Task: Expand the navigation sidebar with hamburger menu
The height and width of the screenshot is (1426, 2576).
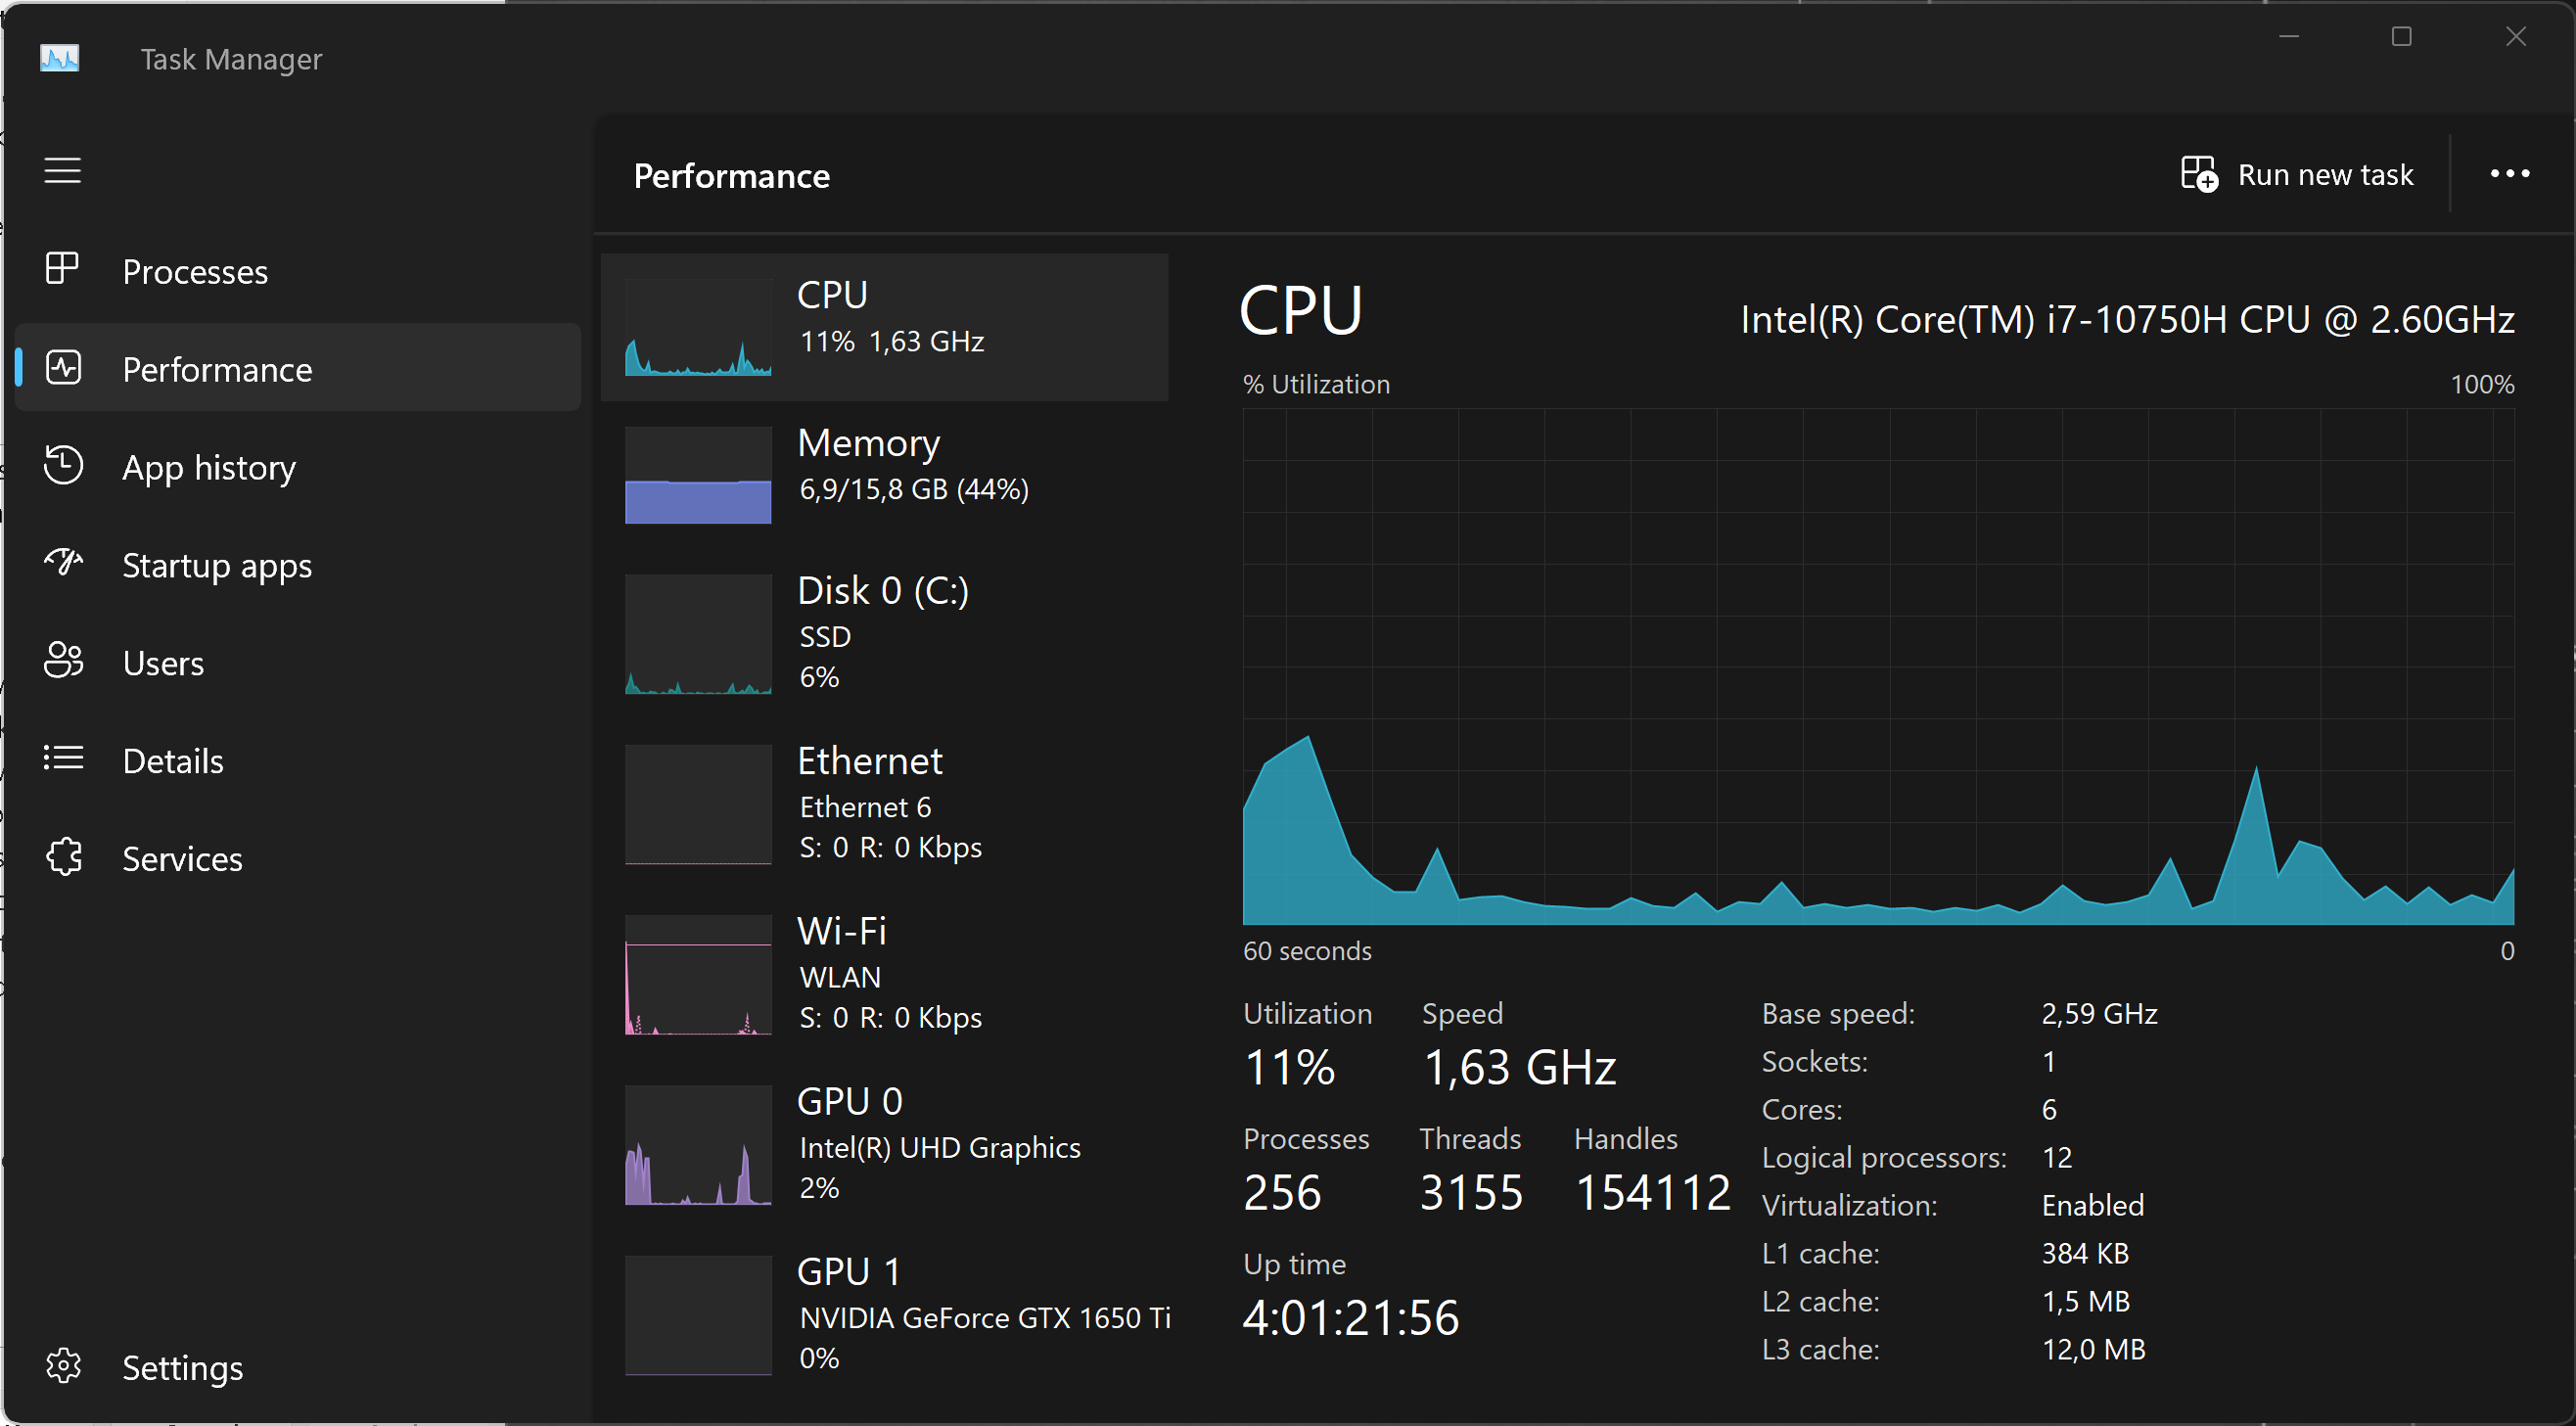Action: (62, 170)
